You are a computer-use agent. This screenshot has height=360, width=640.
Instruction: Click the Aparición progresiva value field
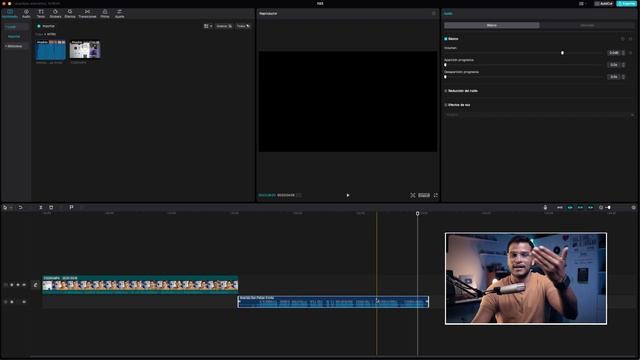tap(613, 65)
